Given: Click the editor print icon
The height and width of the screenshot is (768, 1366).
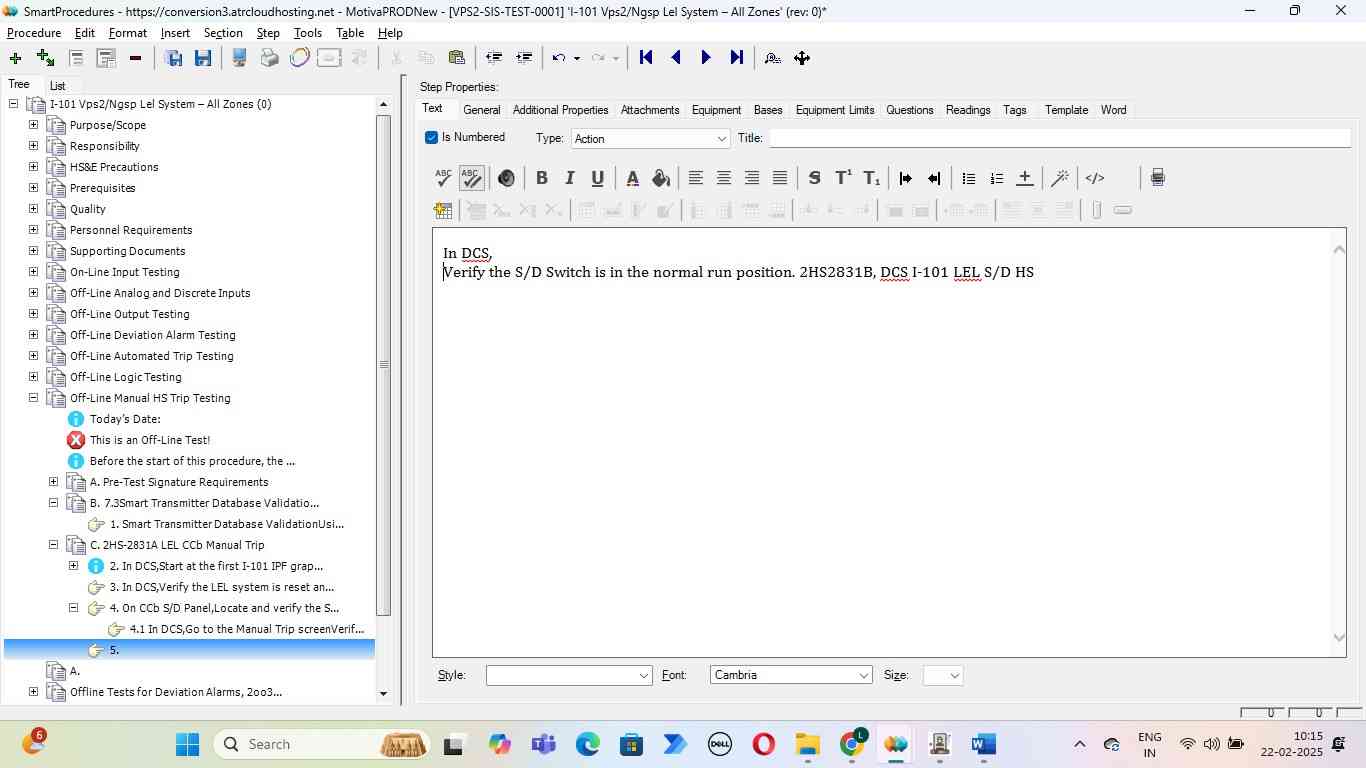Looking at the screenshot, I should point(1157,178).
